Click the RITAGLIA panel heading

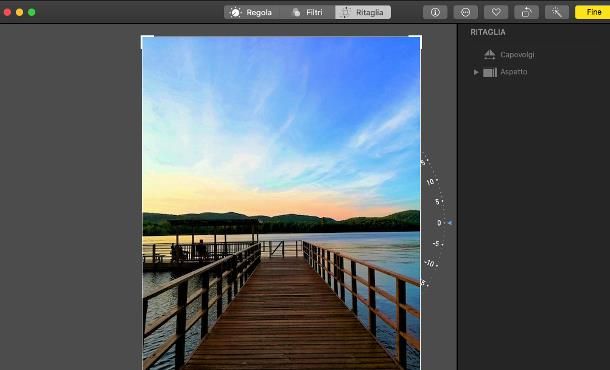(488, 32)
